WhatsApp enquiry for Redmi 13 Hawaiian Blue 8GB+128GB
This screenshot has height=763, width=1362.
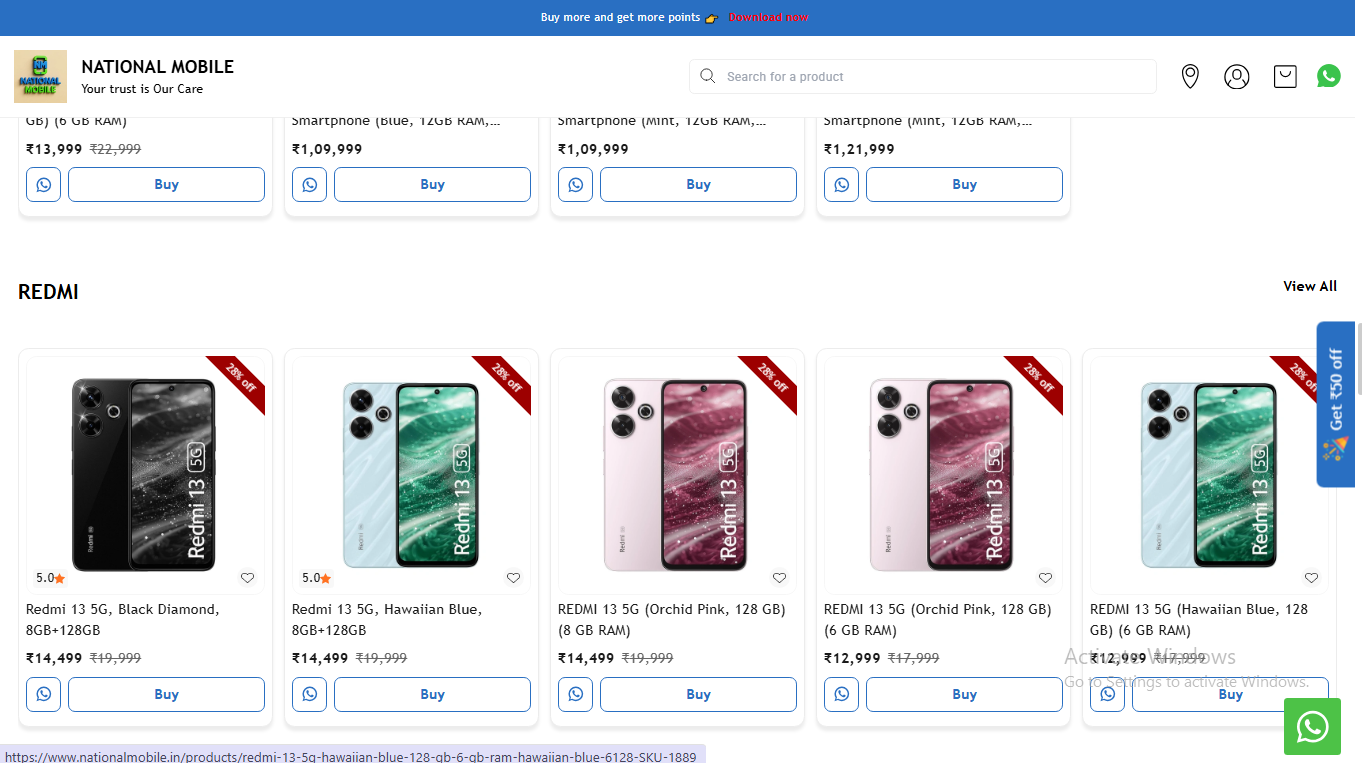[x=310, y=694]
